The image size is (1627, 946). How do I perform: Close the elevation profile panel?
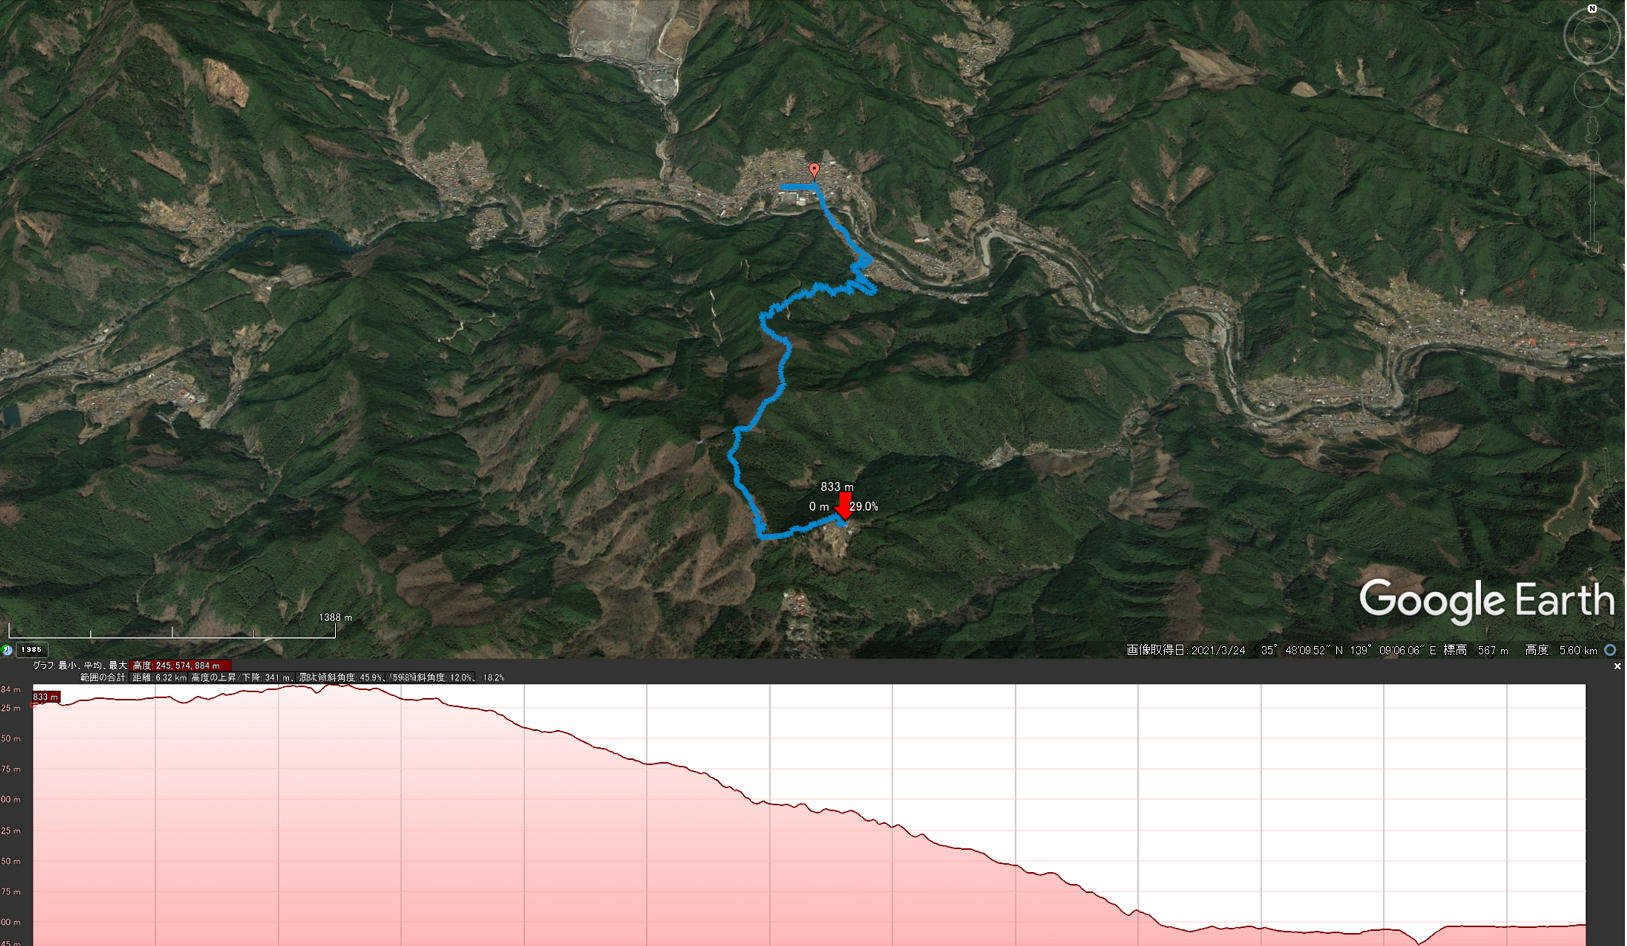pyautogui.click(x=1617, y=666)
